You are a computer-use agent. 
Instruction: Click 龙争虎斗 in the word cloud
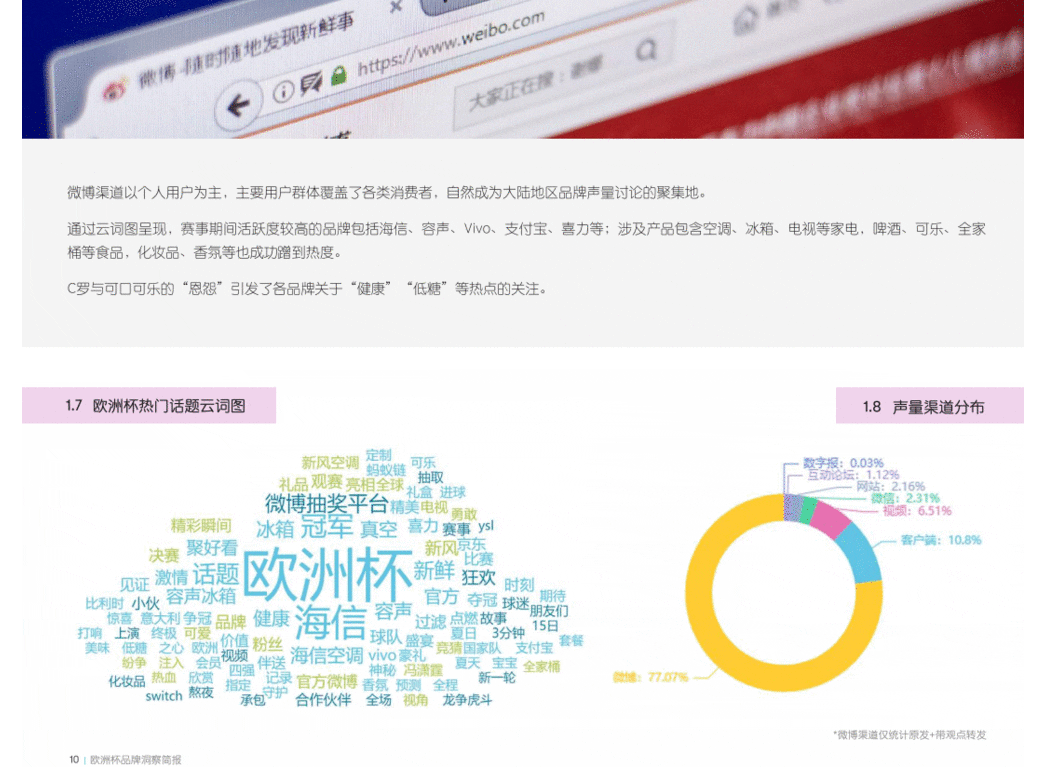tap(467, 700)
